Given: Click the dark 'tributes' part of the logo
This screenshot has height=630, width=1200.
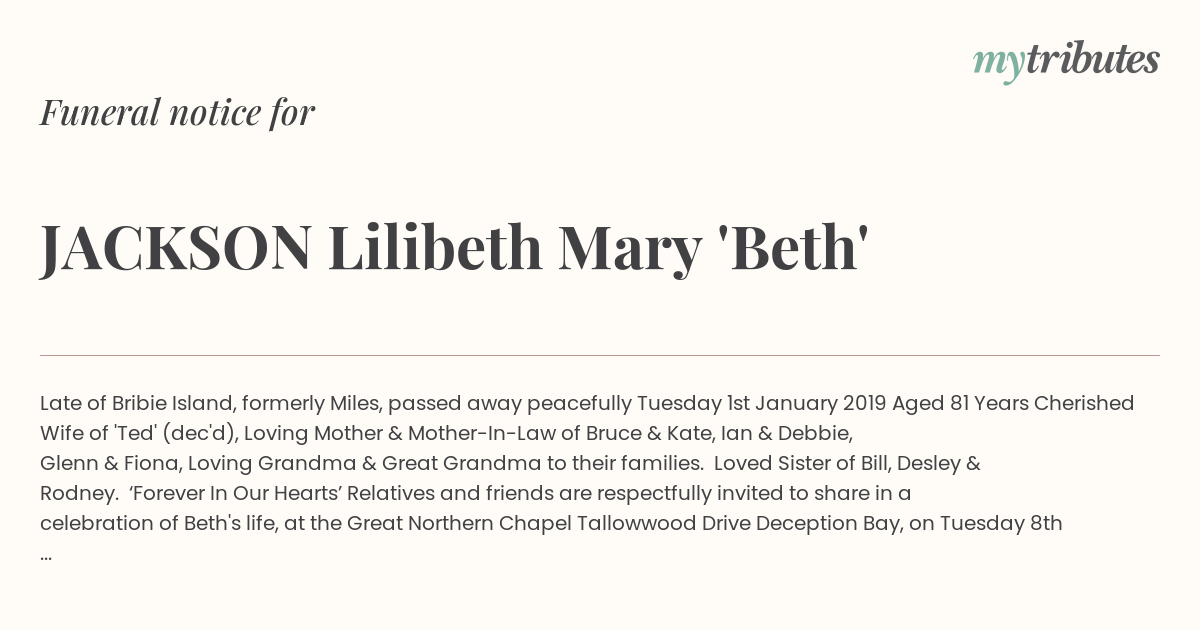Looking at the screenshot, I should click(1092, 60).
